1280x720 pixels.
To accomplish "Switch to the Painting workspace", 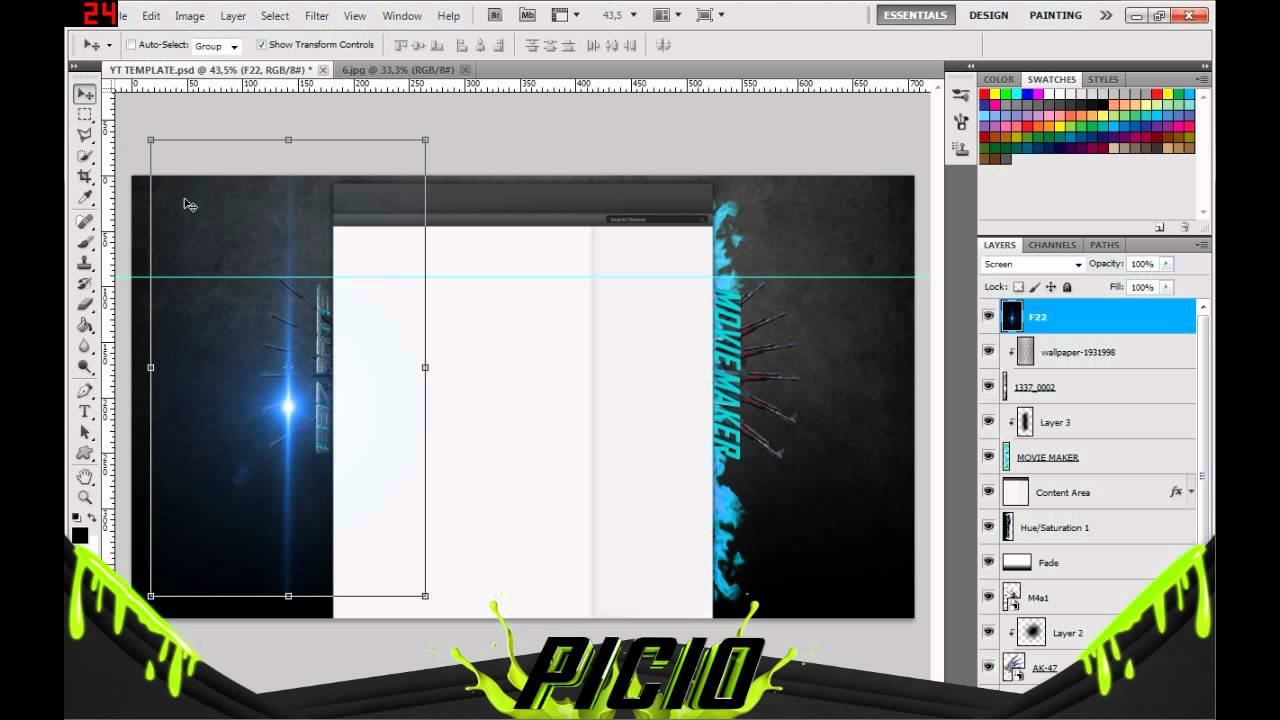I will [1056, 15].
